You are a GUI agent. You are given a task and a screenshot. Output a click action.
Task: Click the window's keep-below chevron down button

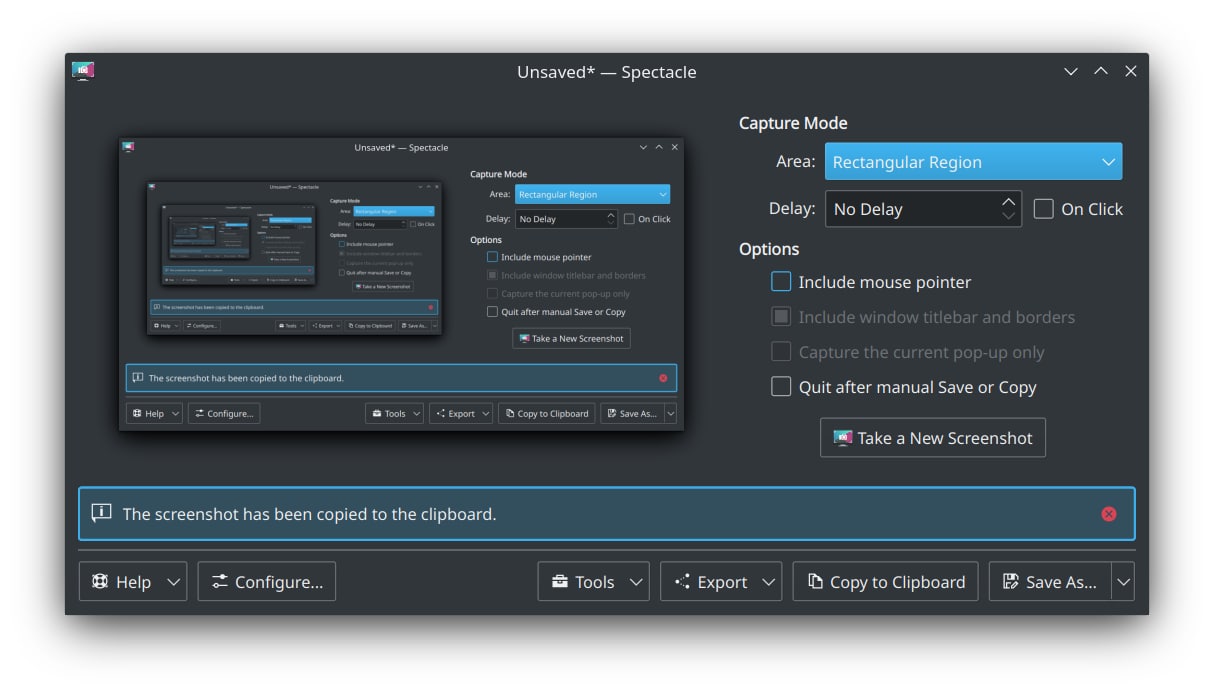[1071, 71]
